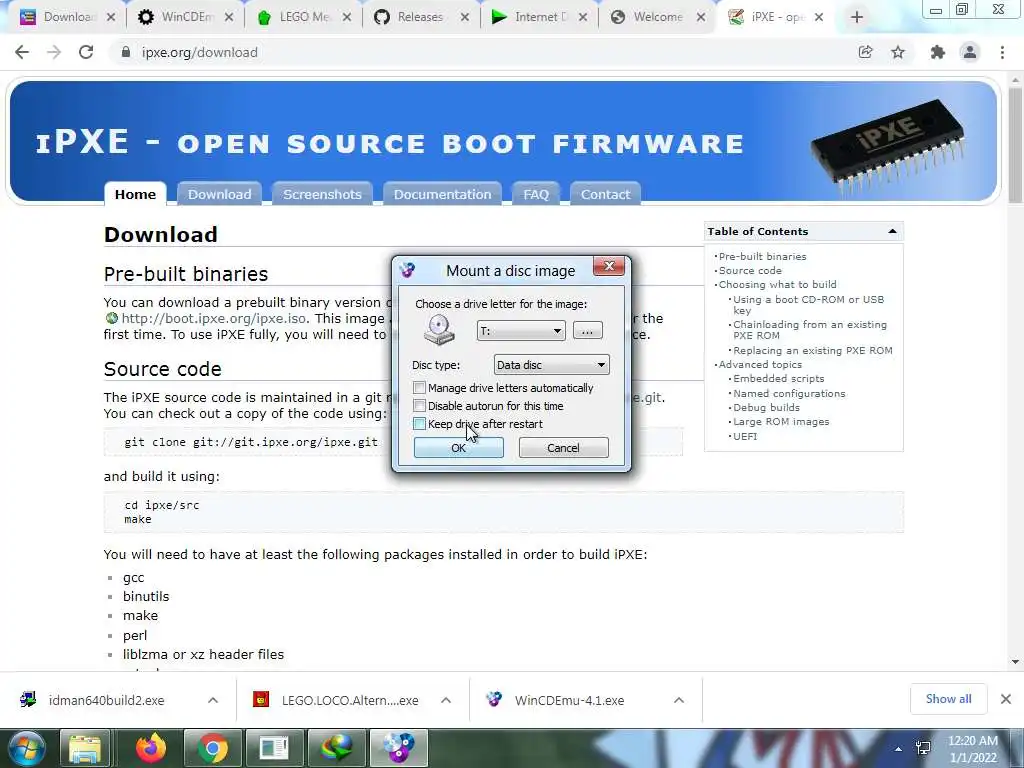Jump to Source code in contents
The width and height of the screenshot is (1024, 768).
tap(750, 270)
